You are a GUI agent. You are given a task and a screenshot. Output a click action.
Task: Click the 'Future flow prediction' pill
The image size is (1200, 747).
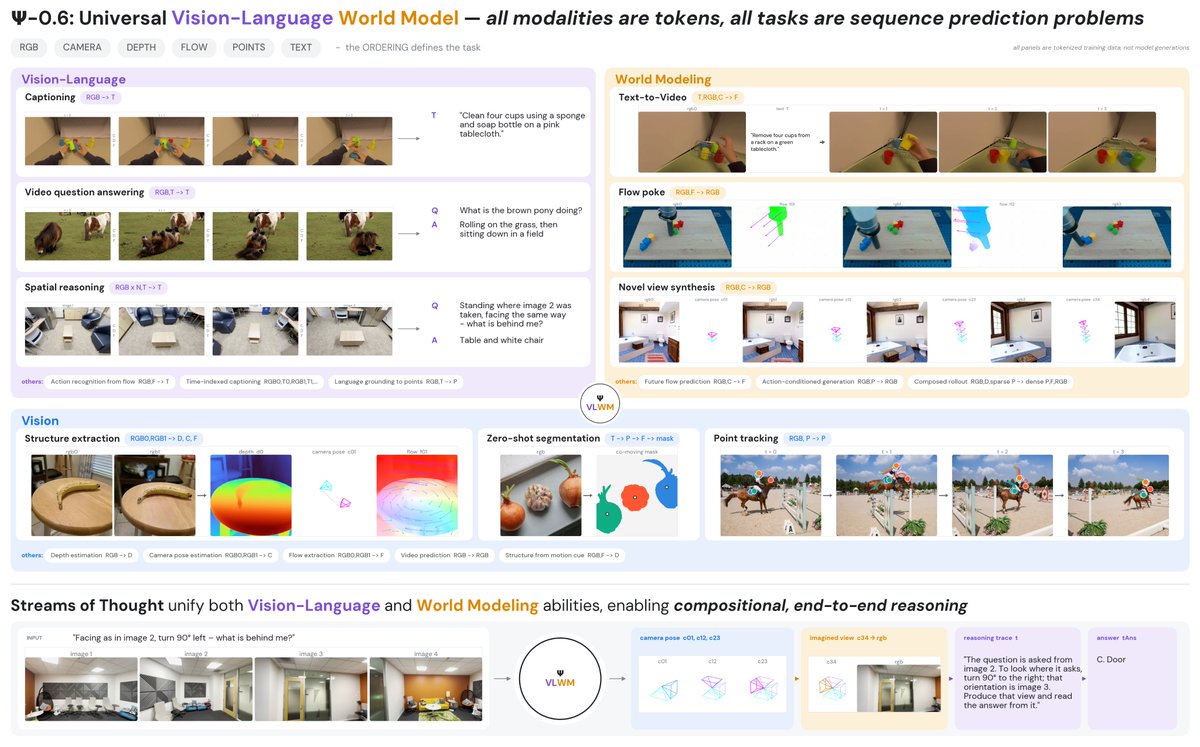(x=695, y=381)
